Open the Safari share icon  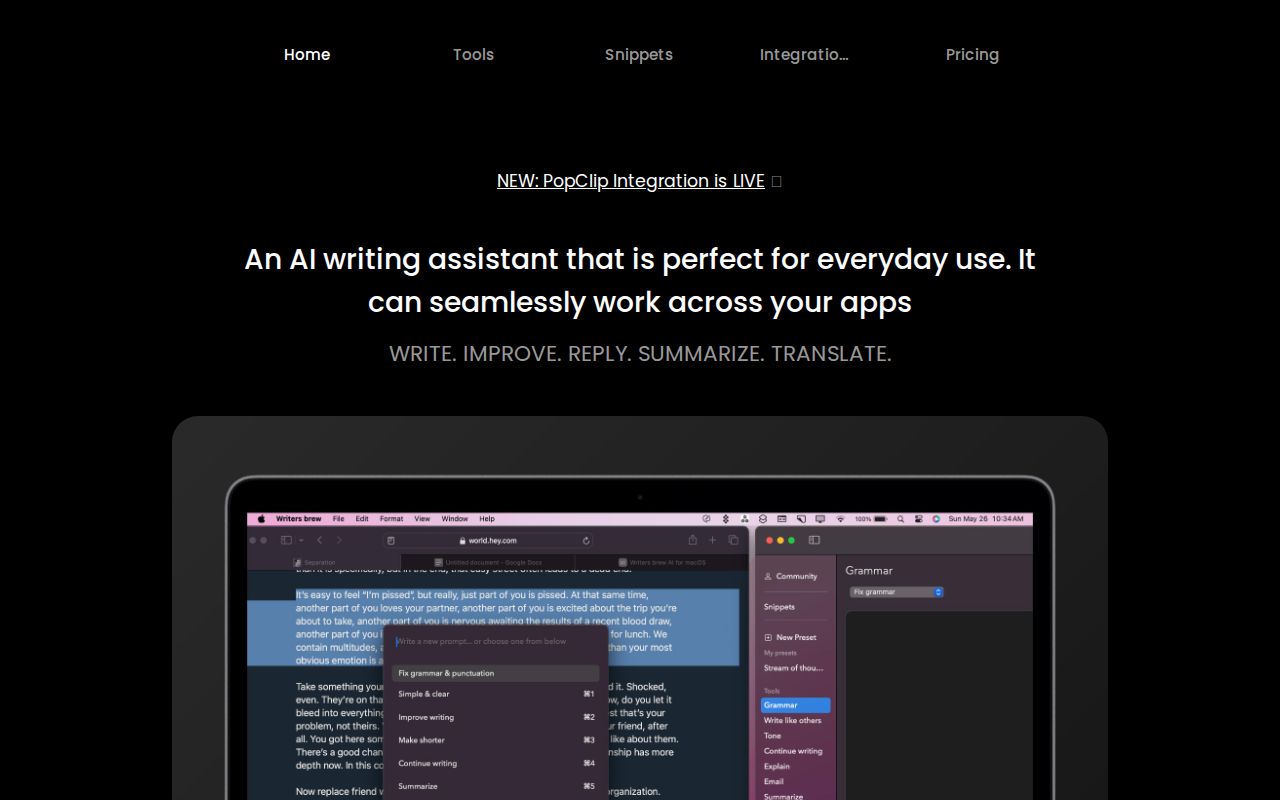pos(692,538)
